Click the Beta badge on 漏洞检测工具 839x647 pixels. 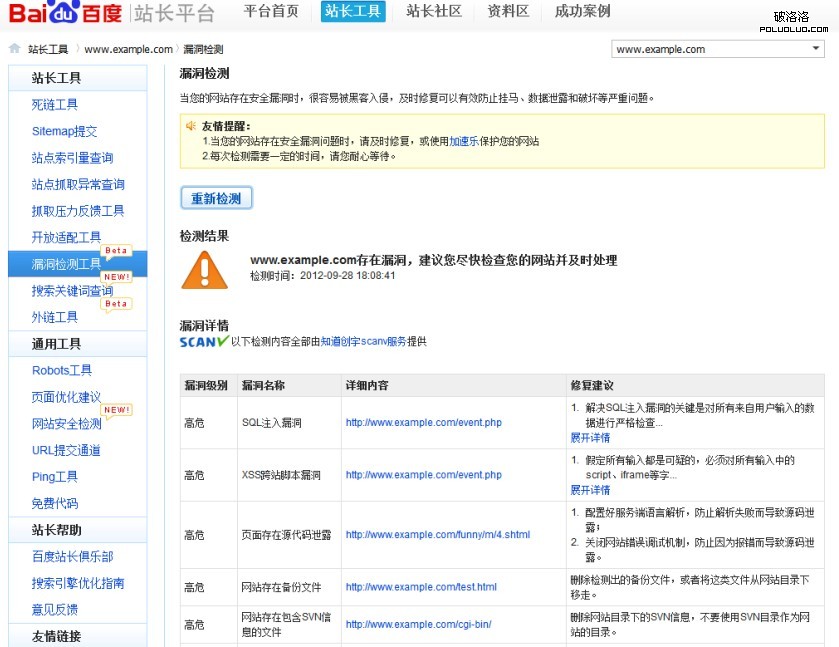117,251
